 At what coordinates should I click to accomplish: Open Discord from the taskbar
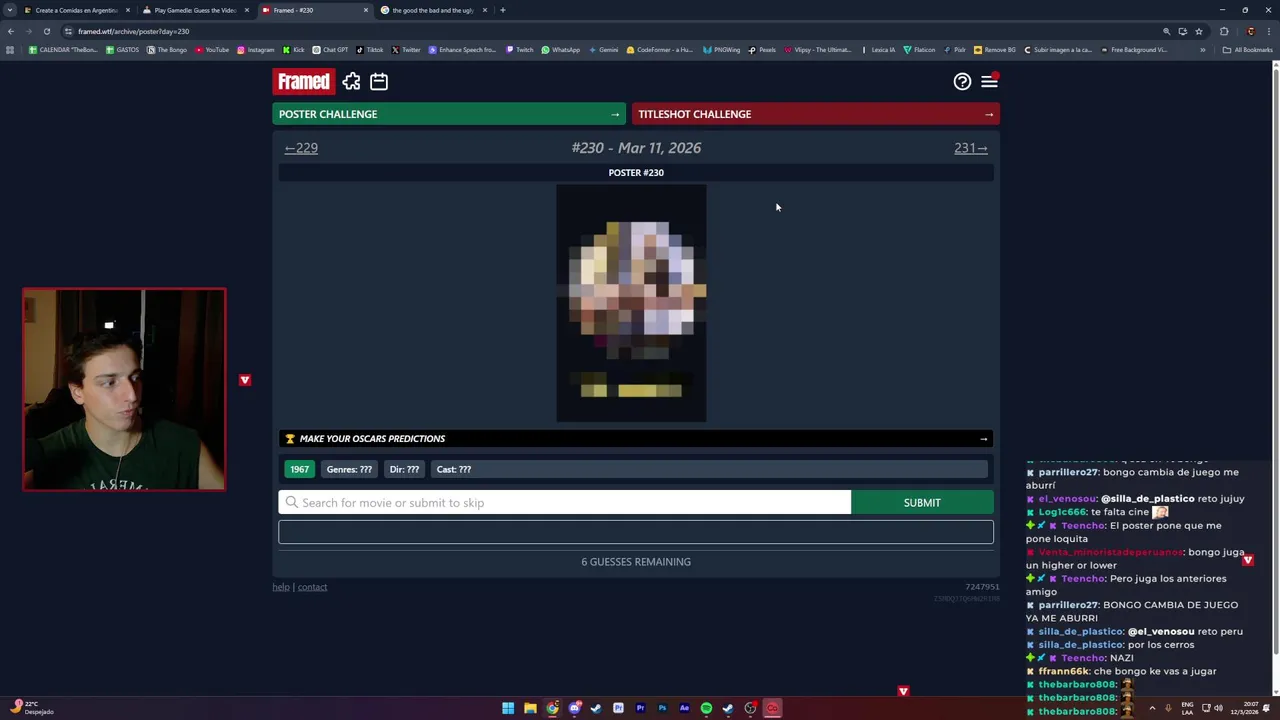pyautogui.click(x=574, y=708)
